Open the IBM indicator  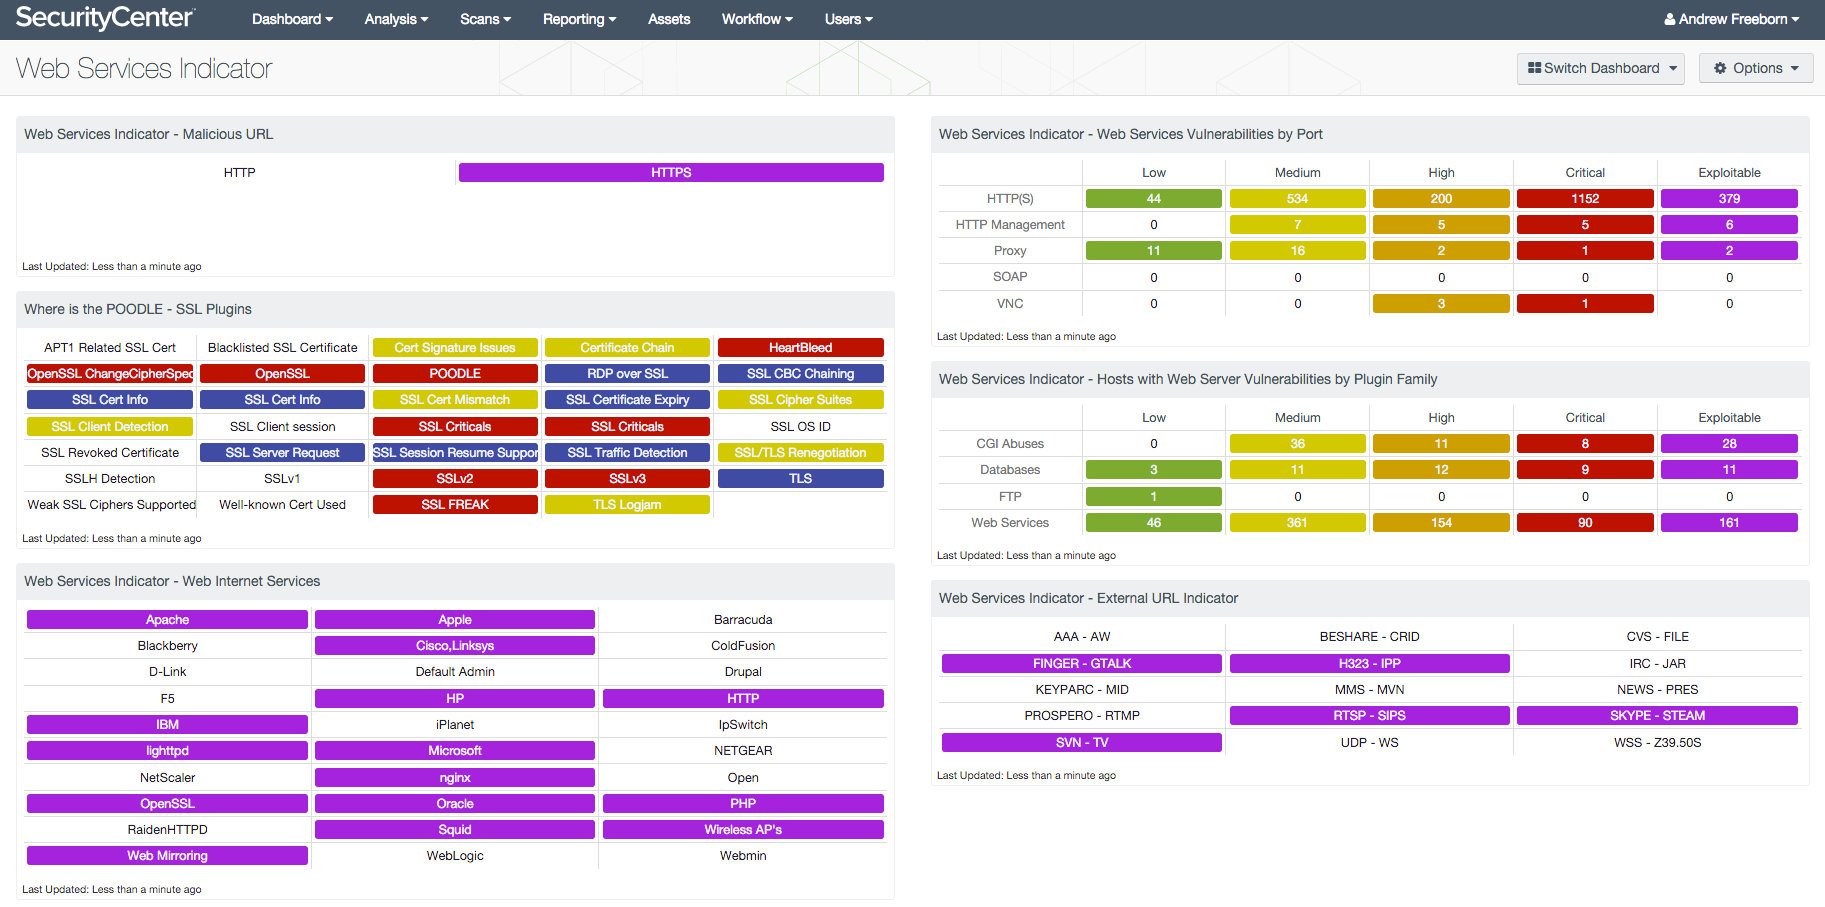[x=167, y=725]
